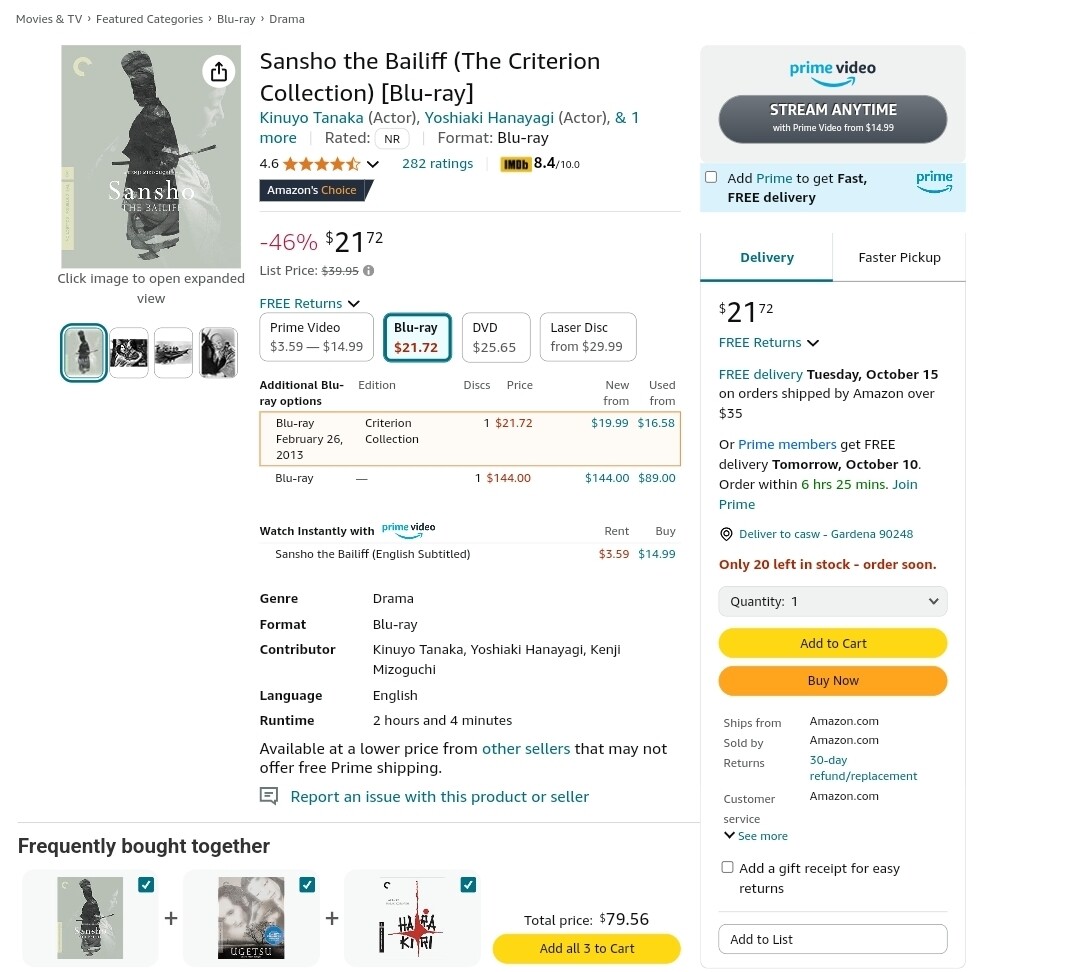The image size is (1080, 972).
Task: Click the star rating icons
Action: coord(321,164)
